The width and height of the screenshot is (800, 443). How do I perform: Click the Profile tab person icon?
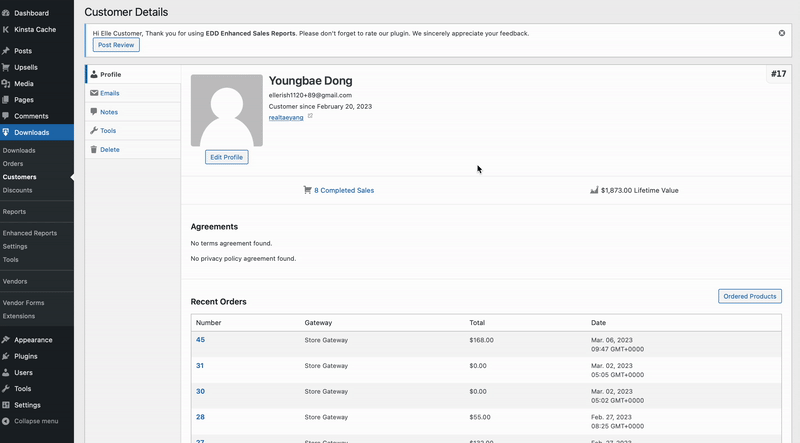pyautogui.click(x=94, y=75)
